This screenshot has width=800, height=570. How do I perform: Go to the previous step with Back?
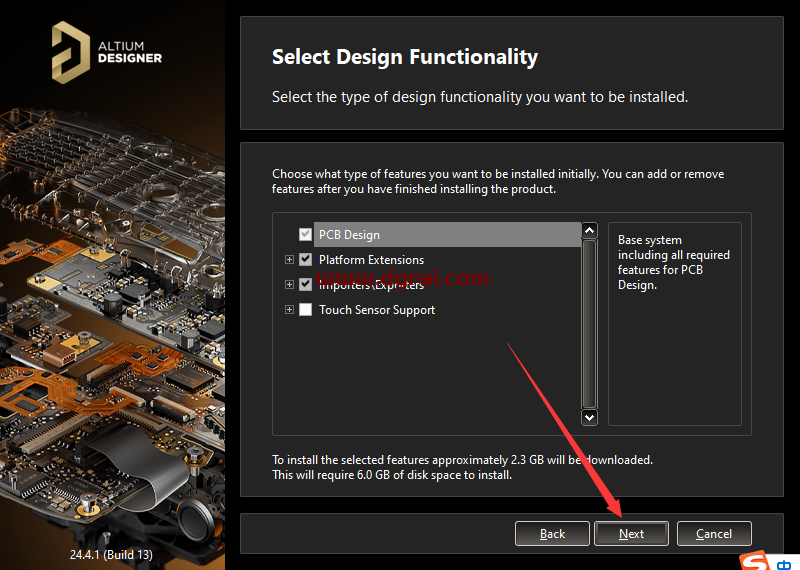point(552,534)
